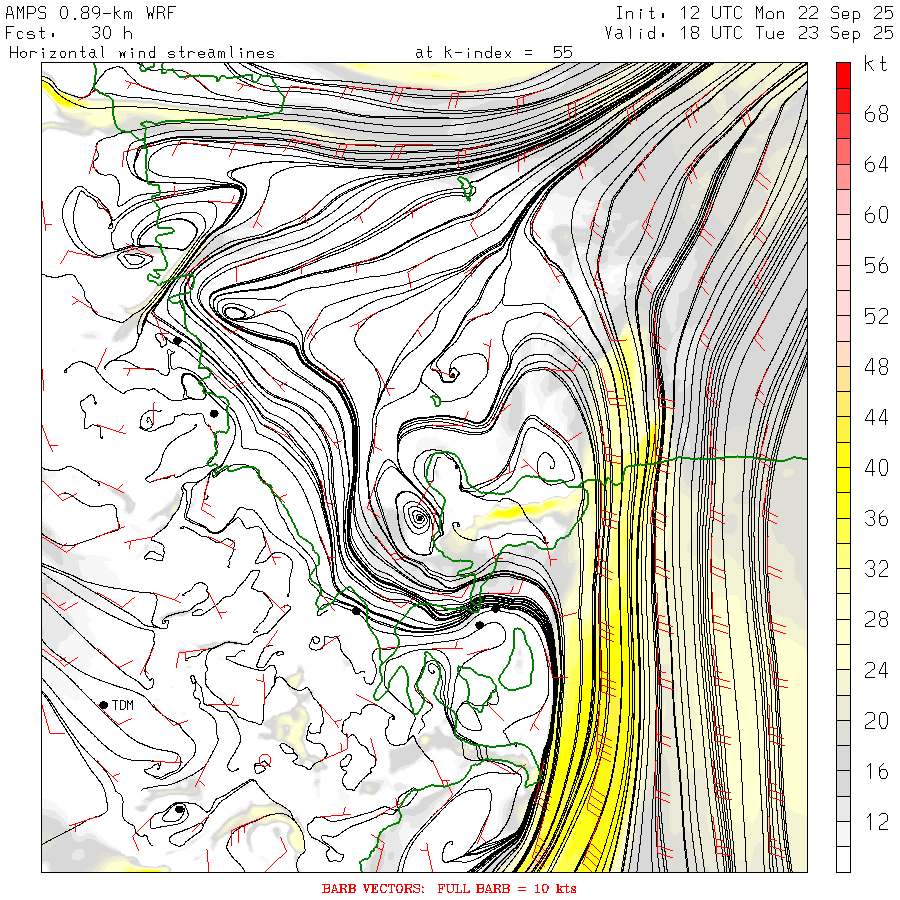This screenshot has height=900, width=900.
Task: Click the 48 legend value
Action: (876, 367)
